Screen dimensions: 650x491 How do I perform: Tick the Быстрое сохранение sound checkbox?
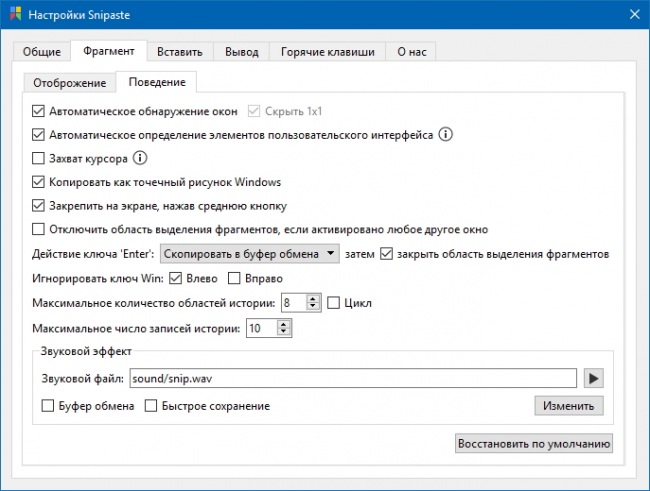pyautogui.click(x=151, y=406)
